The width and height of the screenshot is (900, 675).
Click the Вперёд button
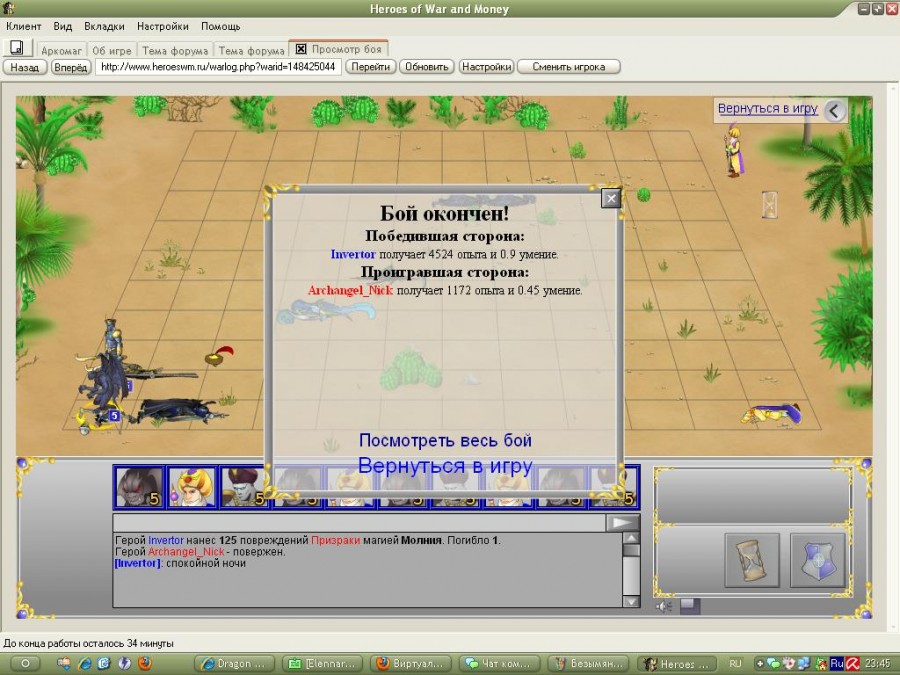71,67
